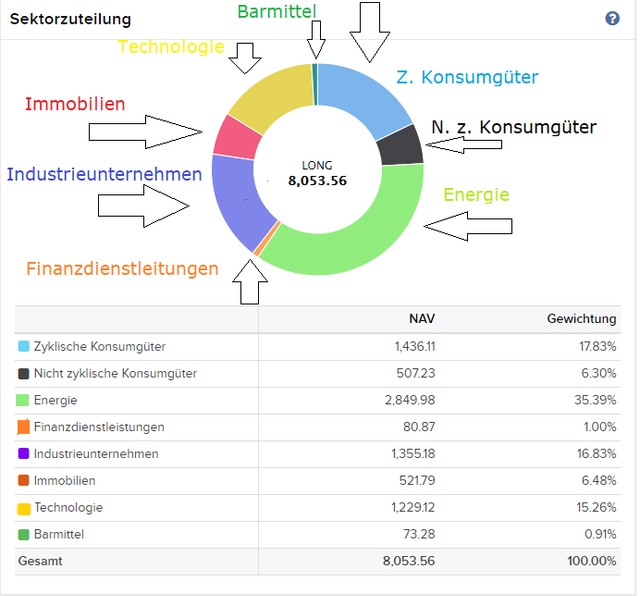Click the Nicht zyklische Konsumgüter dark legend swatch
This screenshot has height=596, width=640.
(x=24, y=374)
